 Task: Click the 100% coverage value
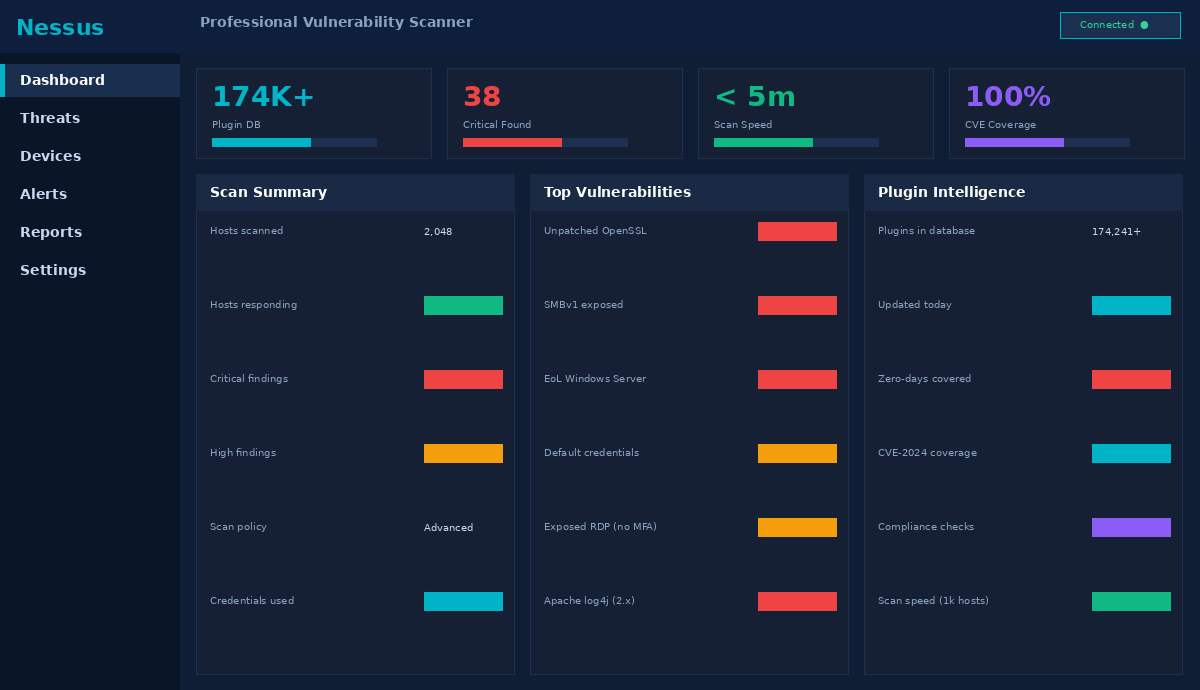pyautogui.click(x=1008, y=97)
